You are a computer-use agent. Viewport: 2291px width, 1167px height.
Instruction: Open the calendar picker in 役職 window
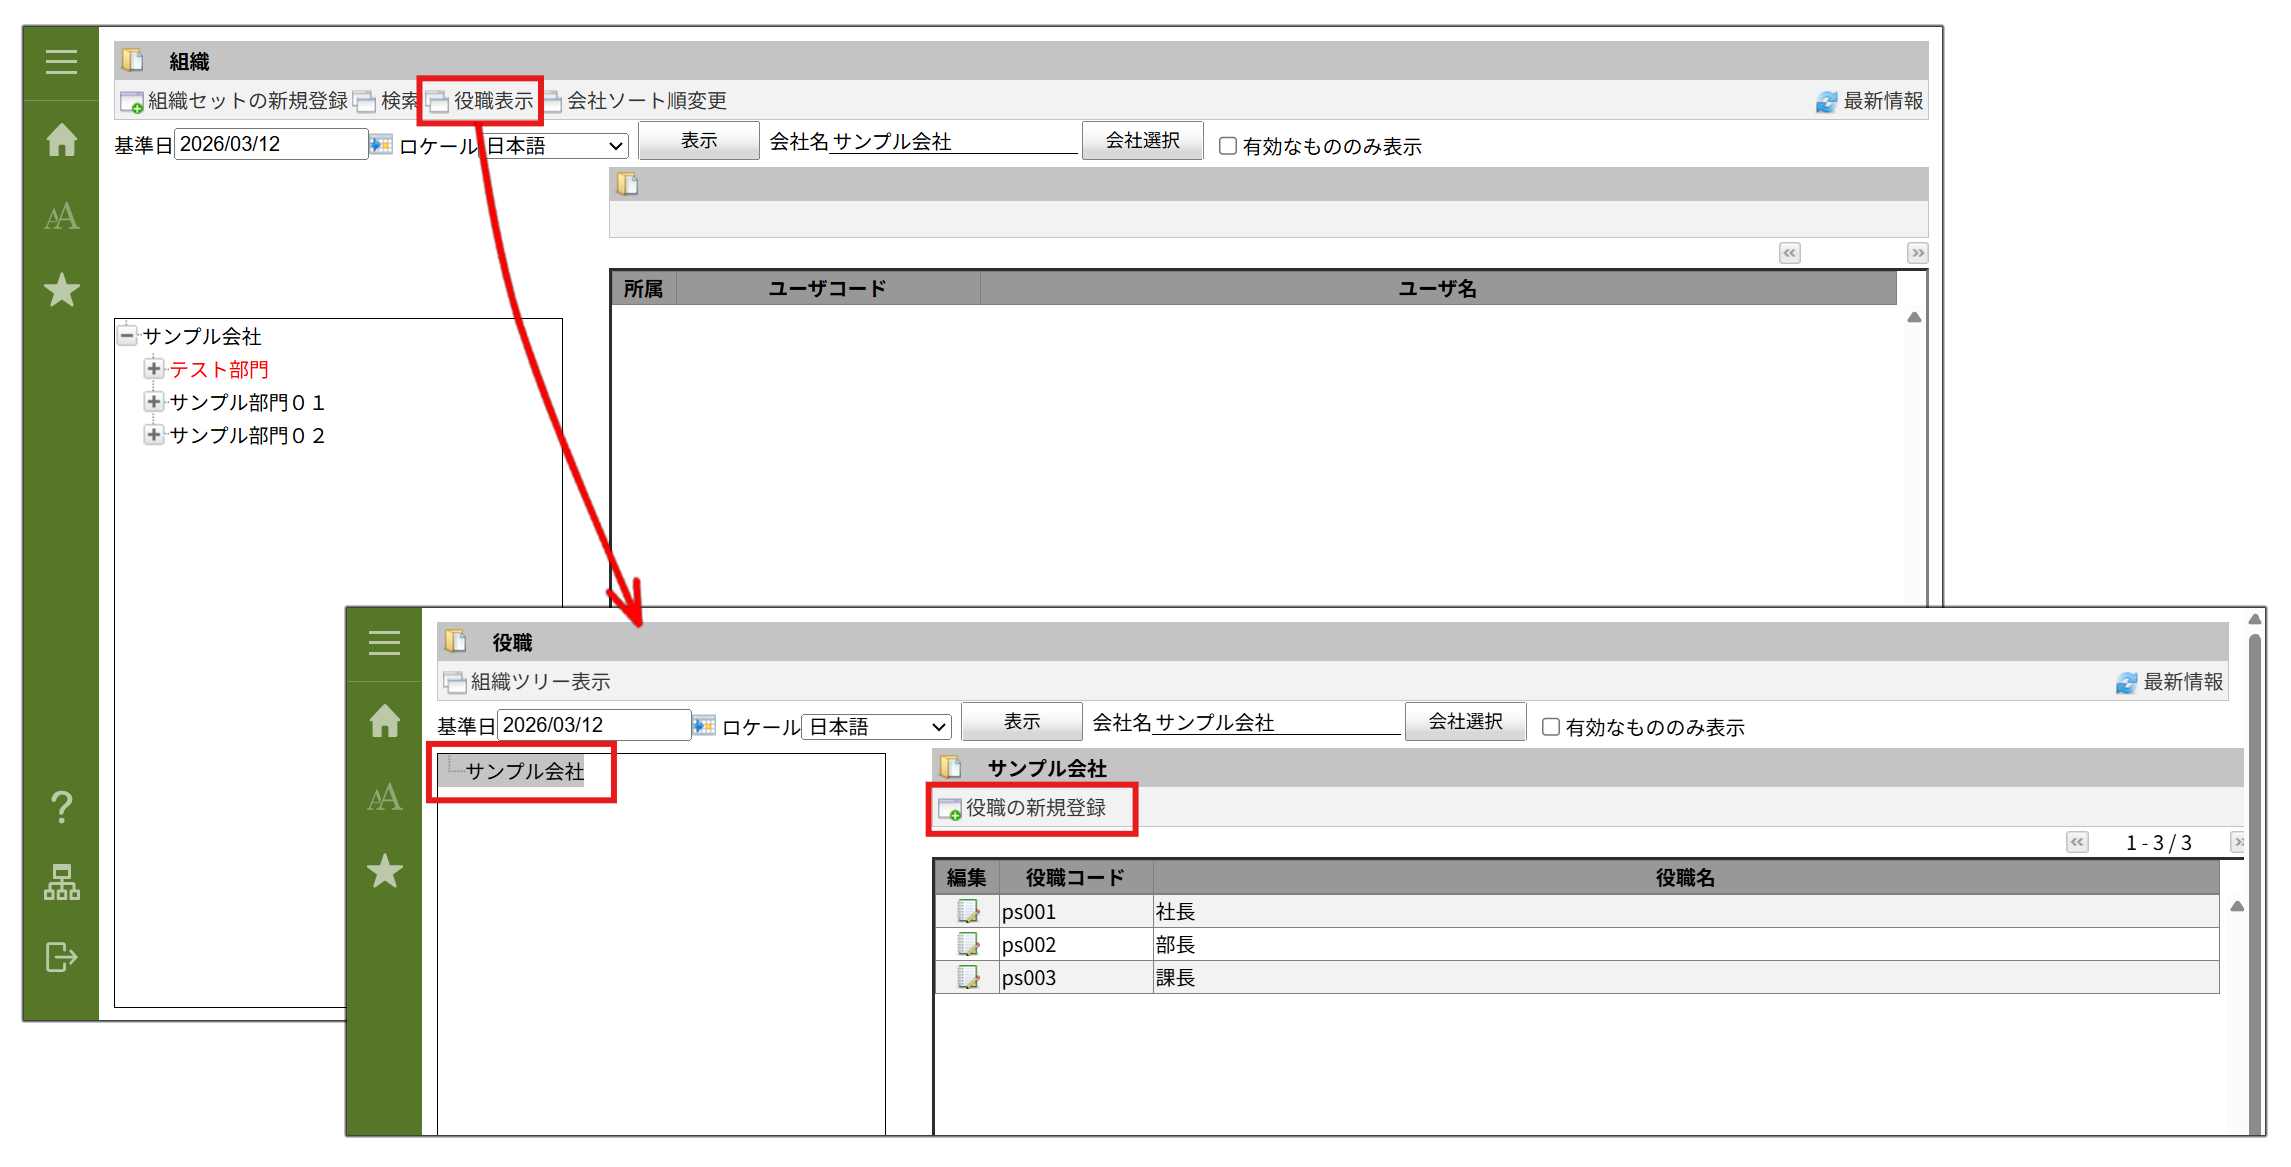(x=704, y=725)
